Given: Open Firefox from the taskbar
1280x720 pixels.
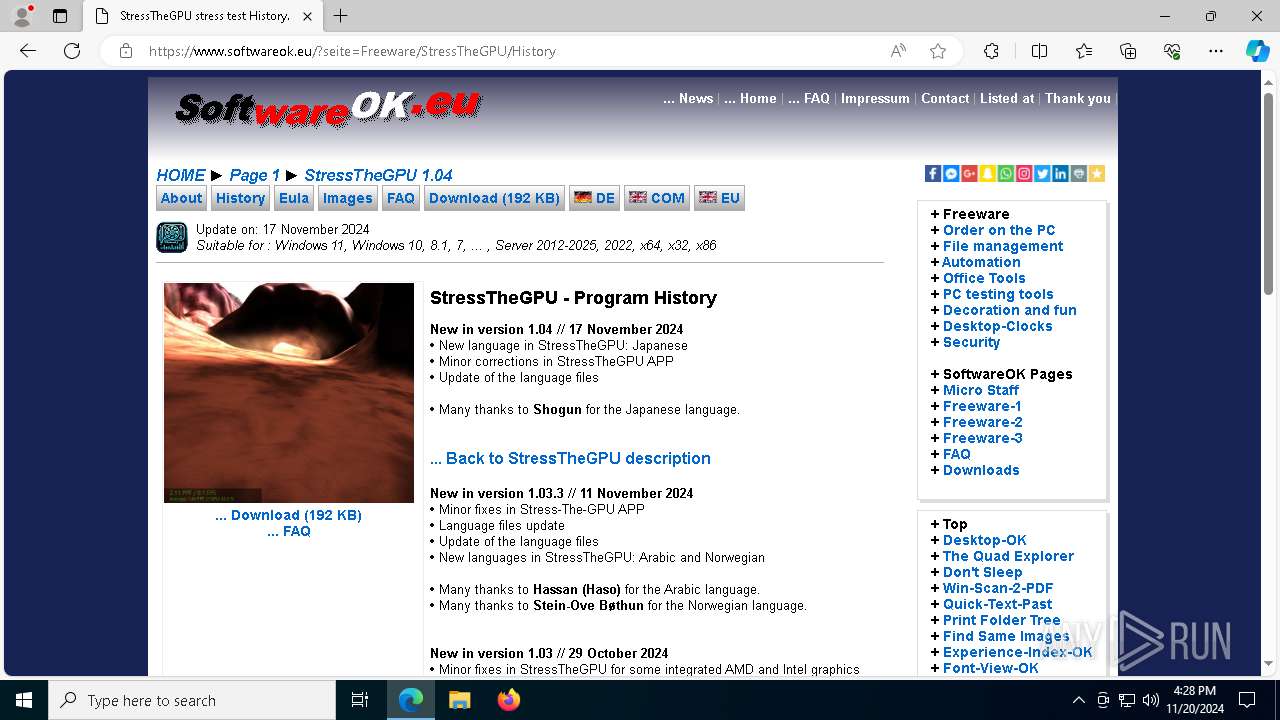Looking at the screenshot, I should [509, 700].
